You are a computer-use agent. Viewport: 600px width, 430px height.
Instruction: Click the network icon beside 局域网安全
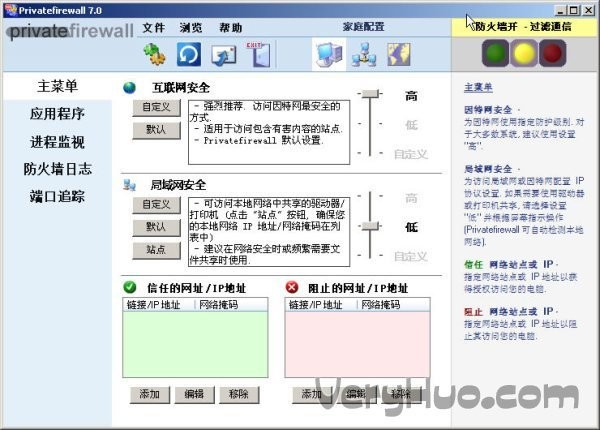click(x=129, y=185)
